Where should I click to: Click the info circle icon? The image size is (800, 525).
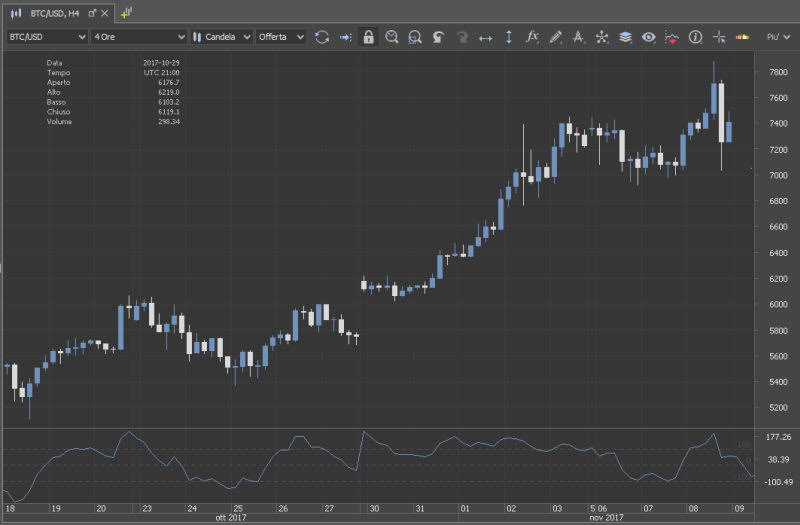click(695, 37)
